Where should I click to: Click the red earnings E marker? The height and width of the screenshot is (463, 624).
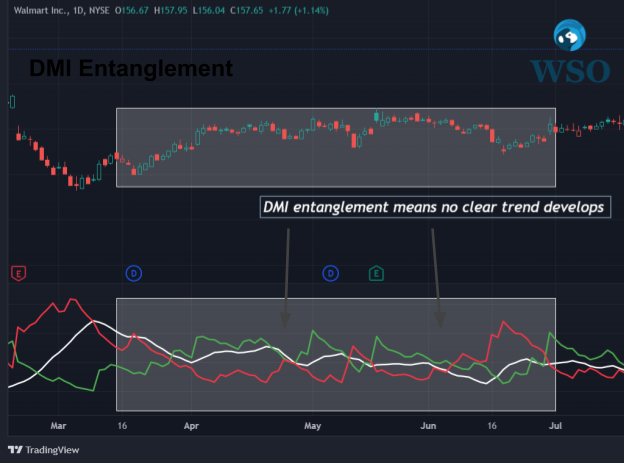[x=16, y=272]
